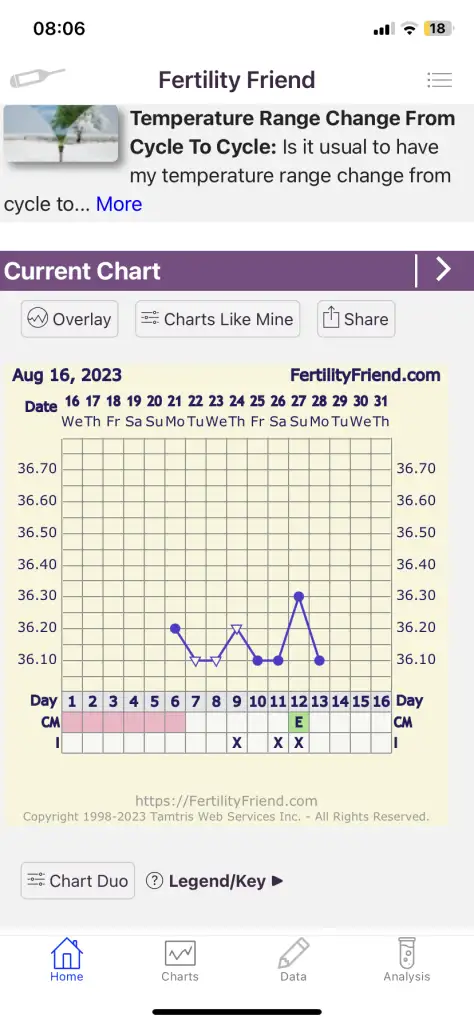Image resolution: width=474 pixels, height=1024 pixels.
Task: Tap the tree article thumbnail image
Action: point(61,134)
